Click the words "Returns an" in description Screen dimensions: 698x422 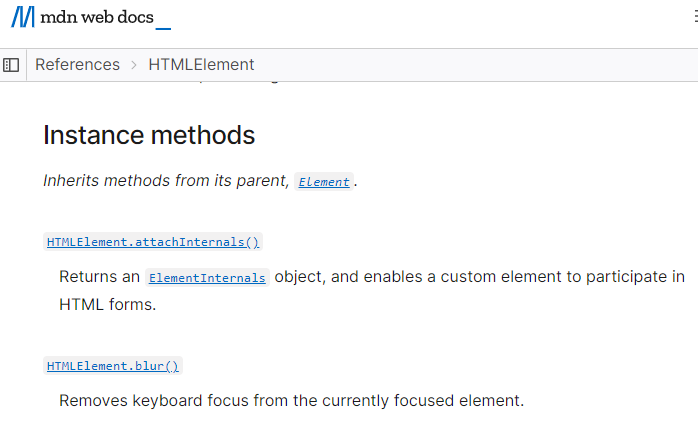(99, 277)
